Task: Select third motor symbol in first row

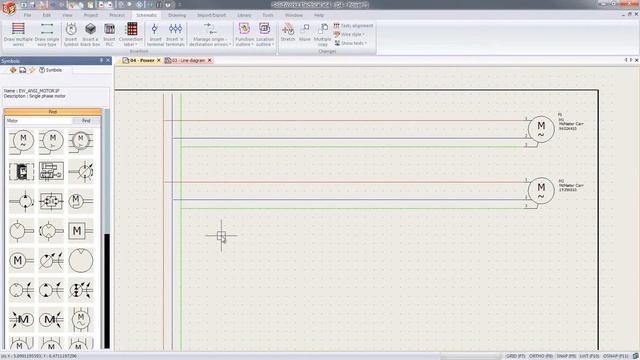Action: (81, 142)
